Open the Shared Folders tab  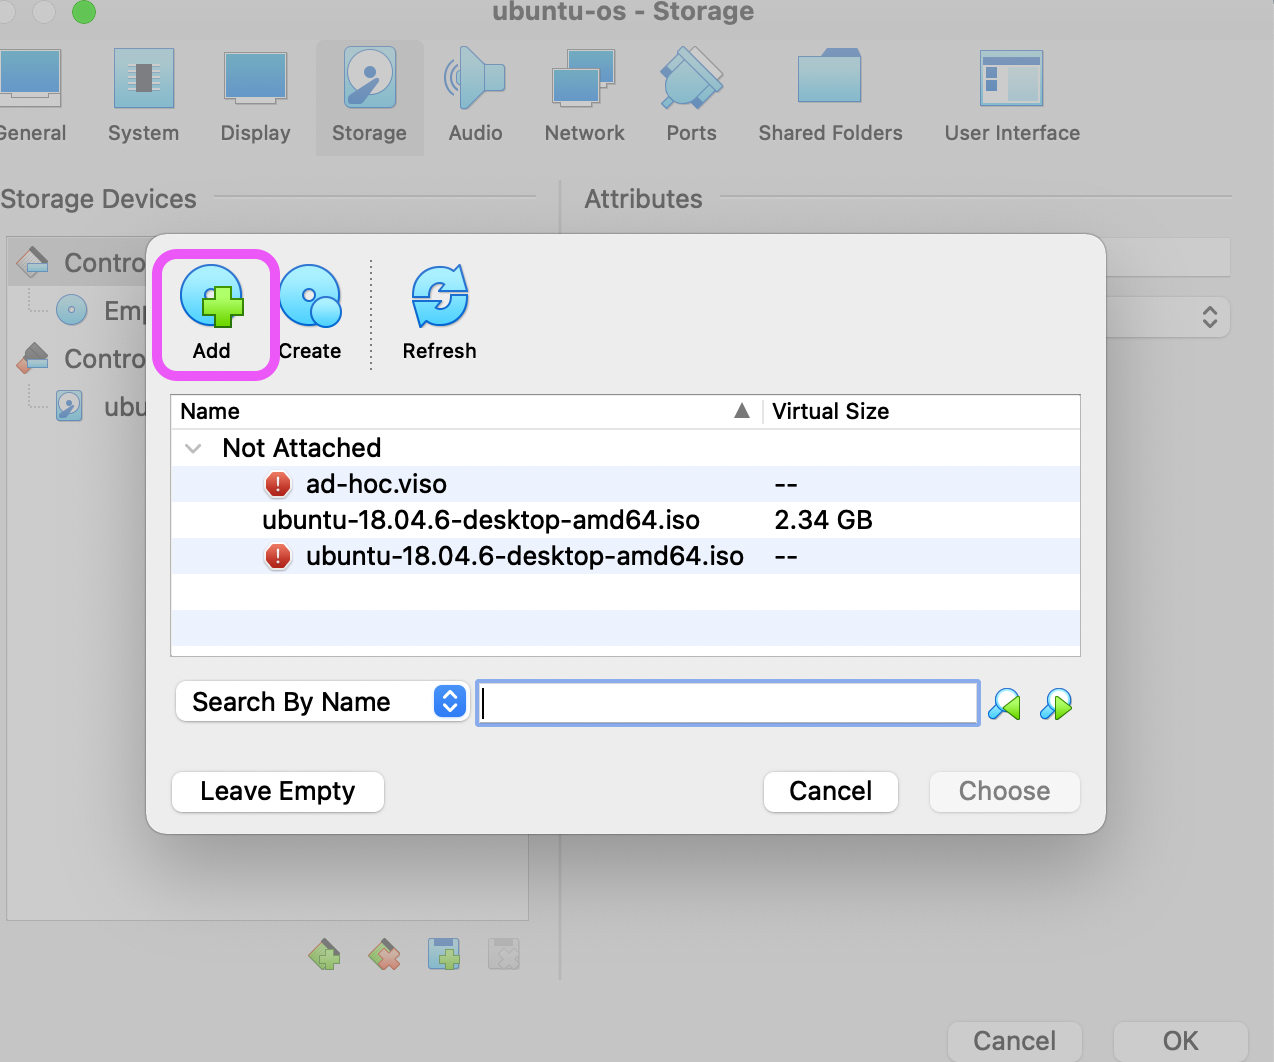tap(830, 97)
